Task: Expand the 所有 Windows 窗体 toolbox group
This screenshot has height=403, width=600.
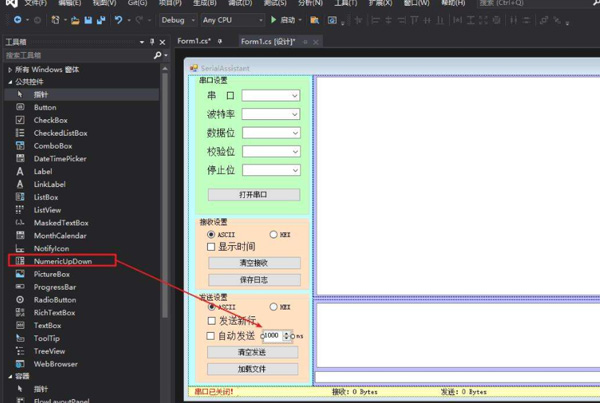Action: pos(10,70)
